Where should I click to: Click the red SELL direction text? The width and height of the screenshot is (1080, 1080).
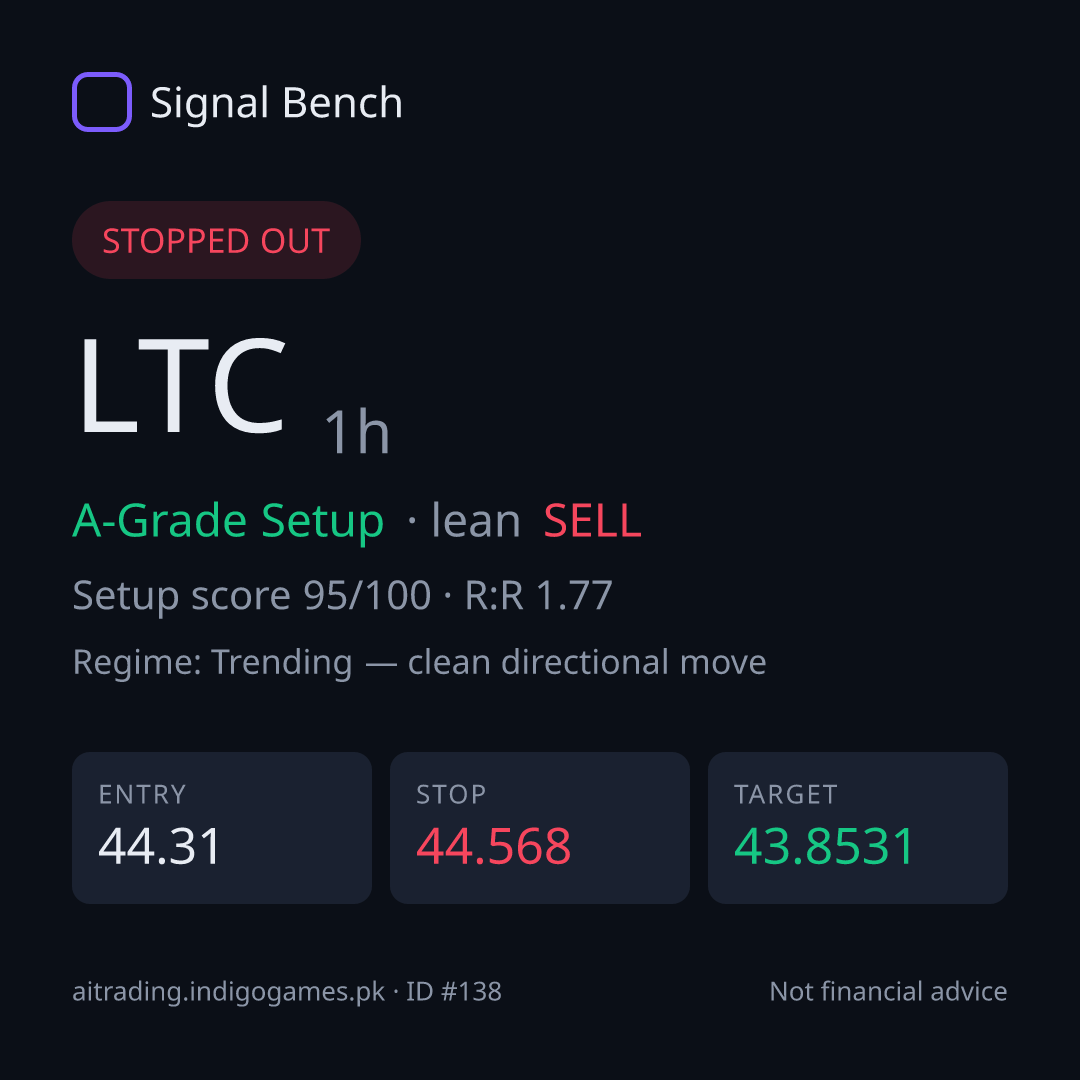592,521
